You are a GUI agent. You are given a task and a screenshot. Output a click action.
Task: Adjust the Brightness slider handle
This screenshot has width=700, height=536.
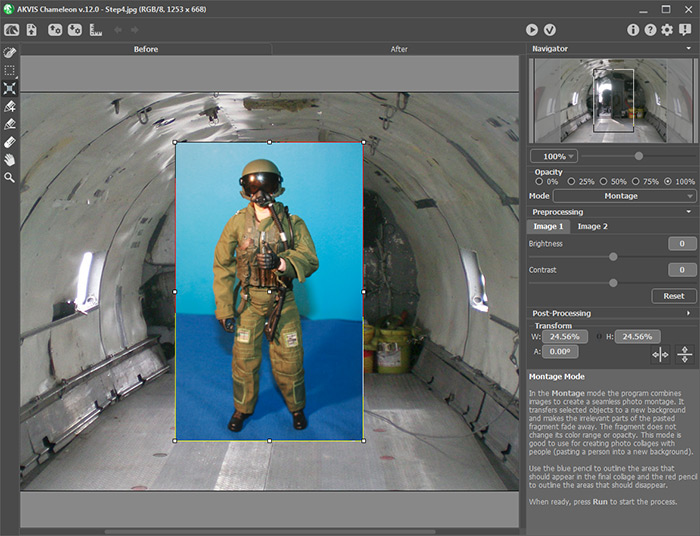point(613,257)
